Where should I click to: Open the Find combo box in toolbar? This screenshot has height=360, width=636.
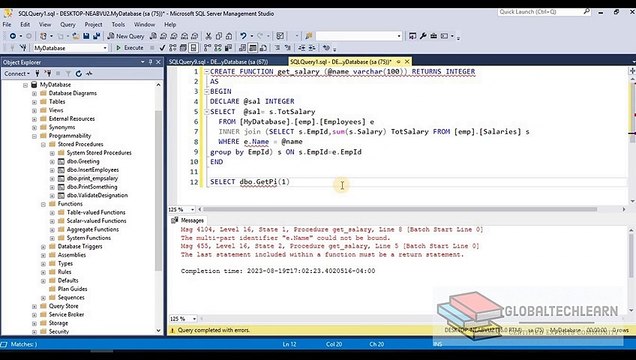(x=359, y=36)
